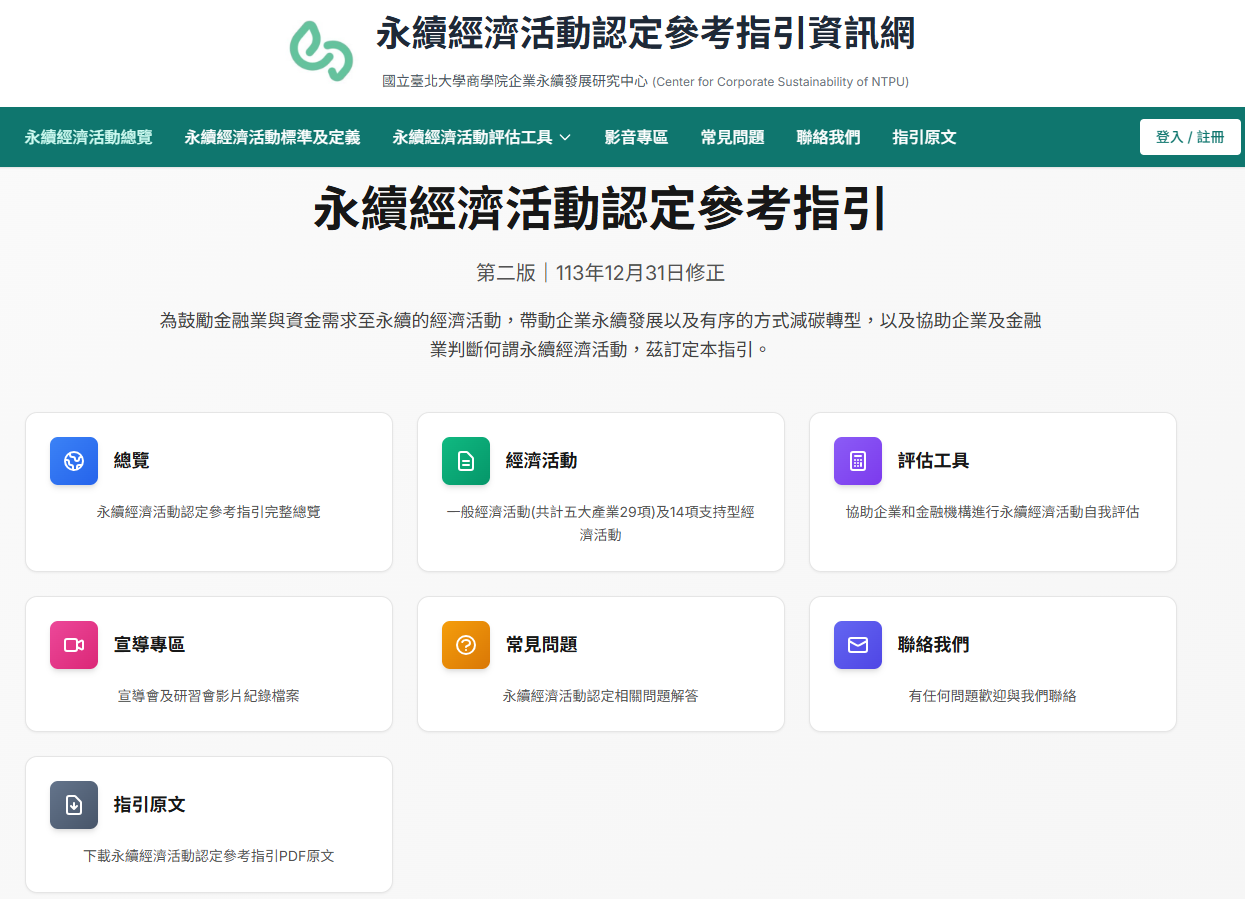The width and height of the screenshot is (1245, 899).
Task: Go to 影音專區 in navigation bar
Action: tap(636, 137)
